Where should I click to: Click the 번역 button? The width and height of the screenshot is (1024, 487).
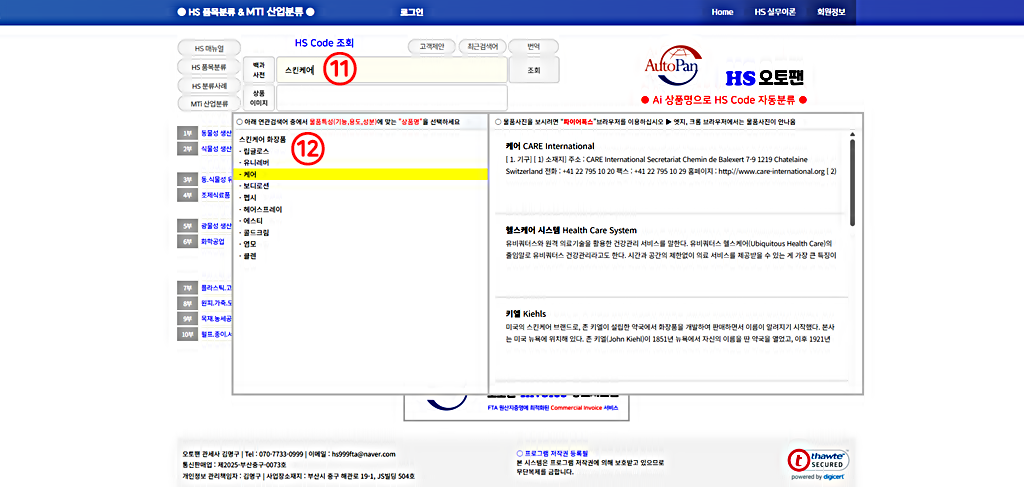(x=534, y=47)
